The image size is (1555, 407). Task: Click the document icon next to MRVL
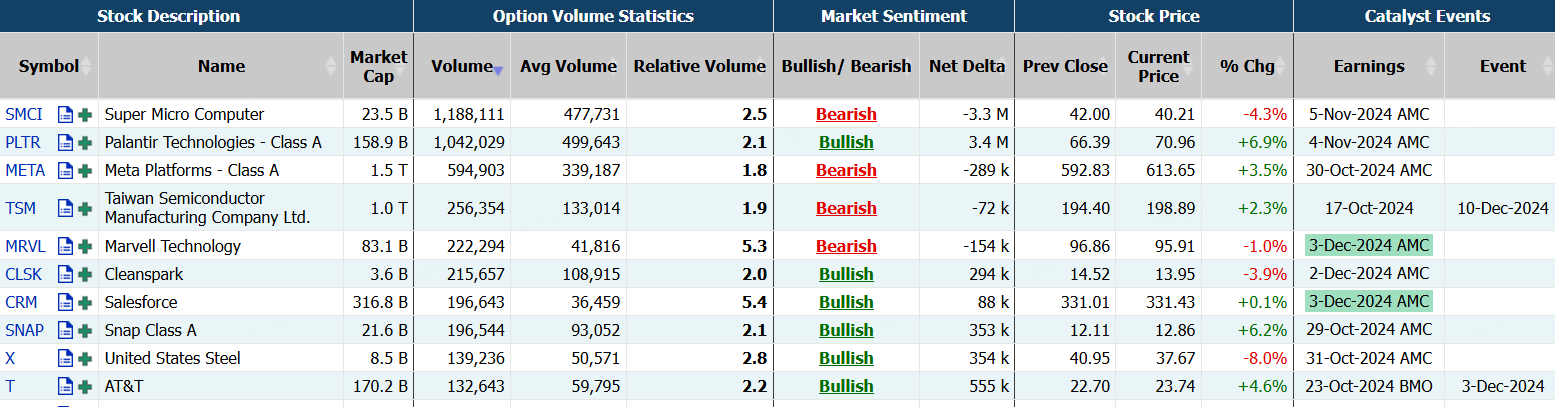[65, 246]
